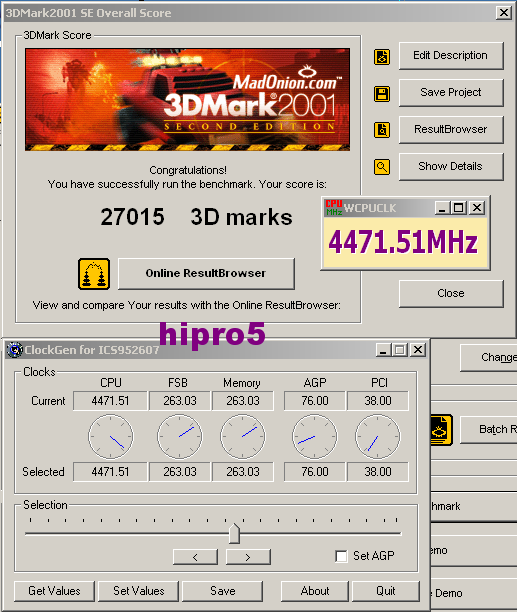Viewport: 517px width, 612px height.
Task: Click the Current AGP value 76.00
Action: click(315, 401)
